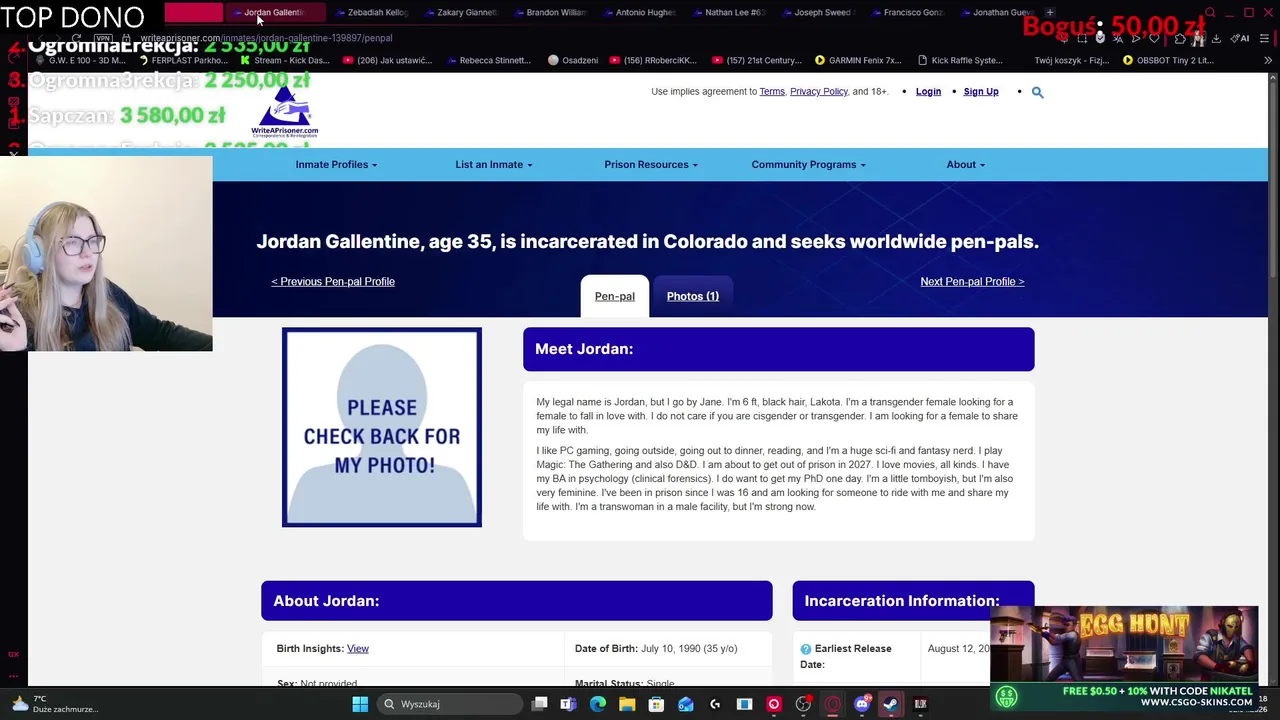Open the browser extensions cube icon
This screenshot has height=720, width=1280.
(x=1180, y=38)
